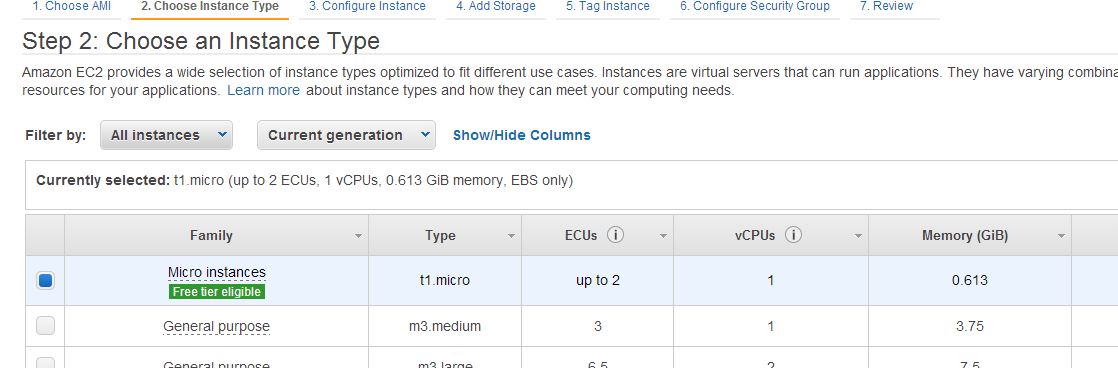Click the ECUs column sort arrow
This screenshot has height=368, width=1118.
tap(663, 236)
